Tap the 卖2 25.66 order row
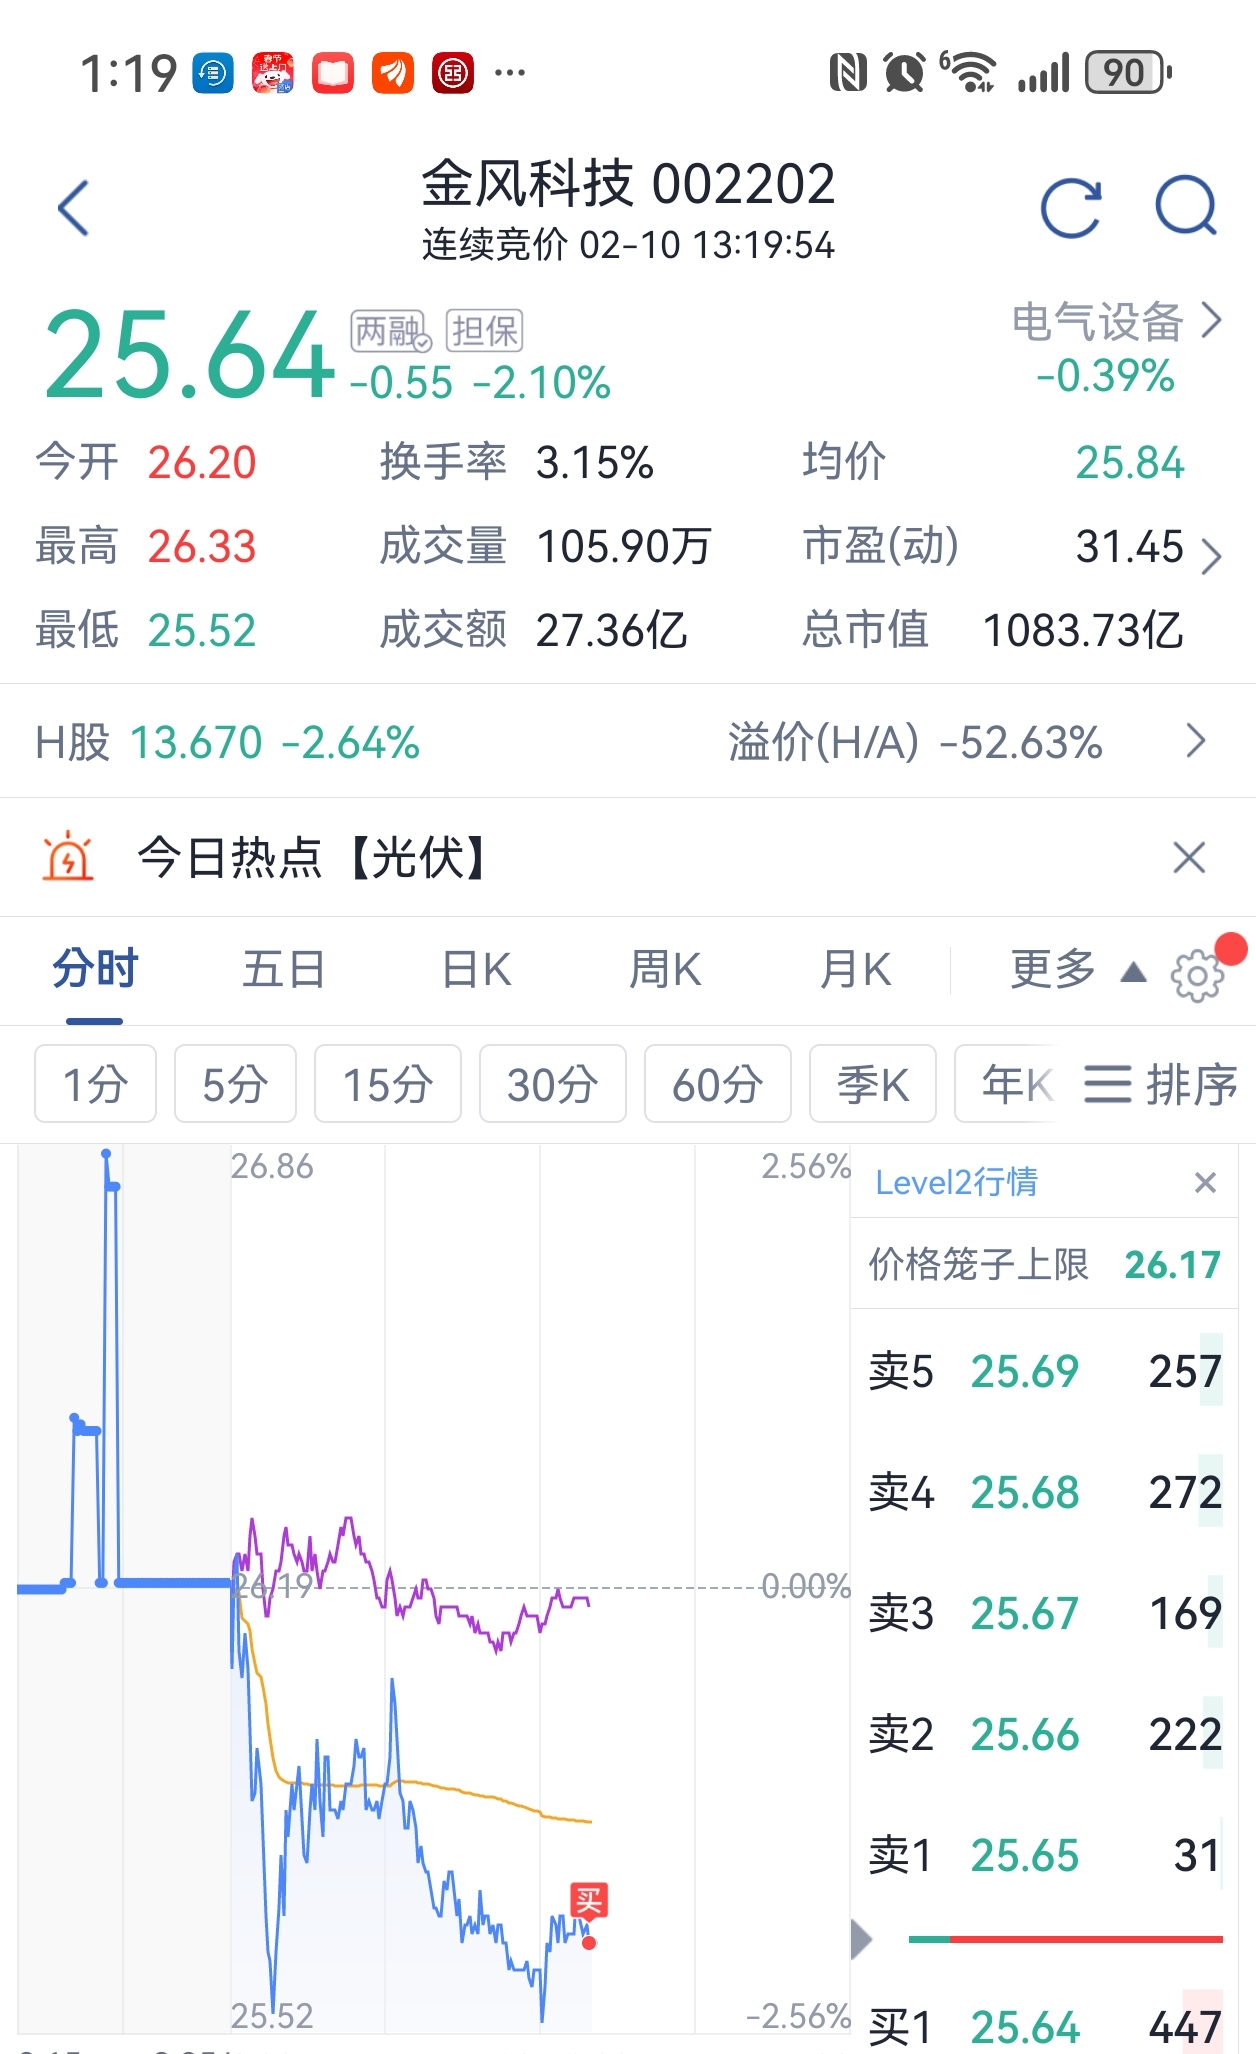Screen dimensions: 1256x2054 tap(1045, 1734)
